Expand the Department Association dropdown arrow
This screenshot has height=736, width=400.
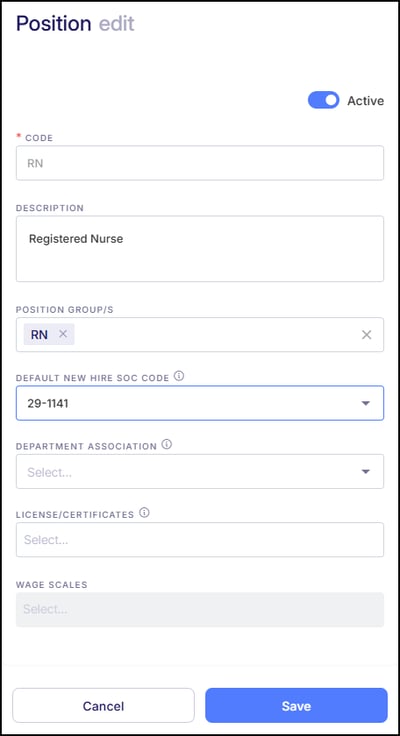366,472
